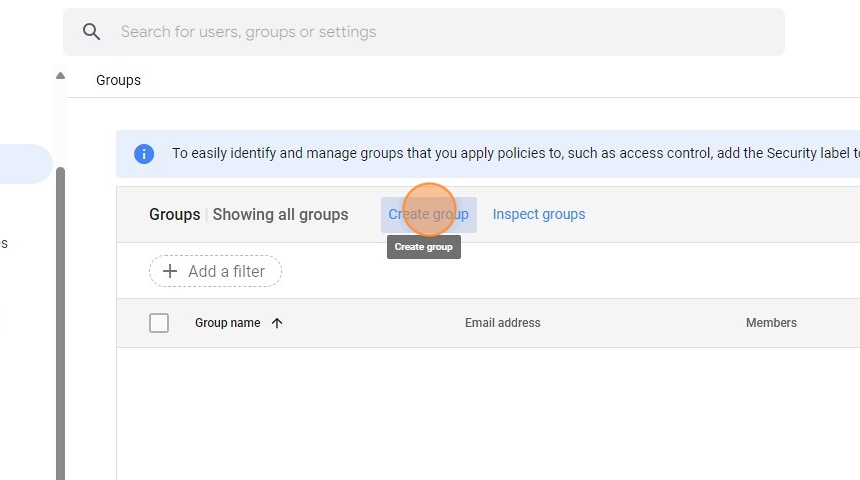This screenshot has height=480, width=860.
Task: Click the Members column header
Action: coord(771,323)
